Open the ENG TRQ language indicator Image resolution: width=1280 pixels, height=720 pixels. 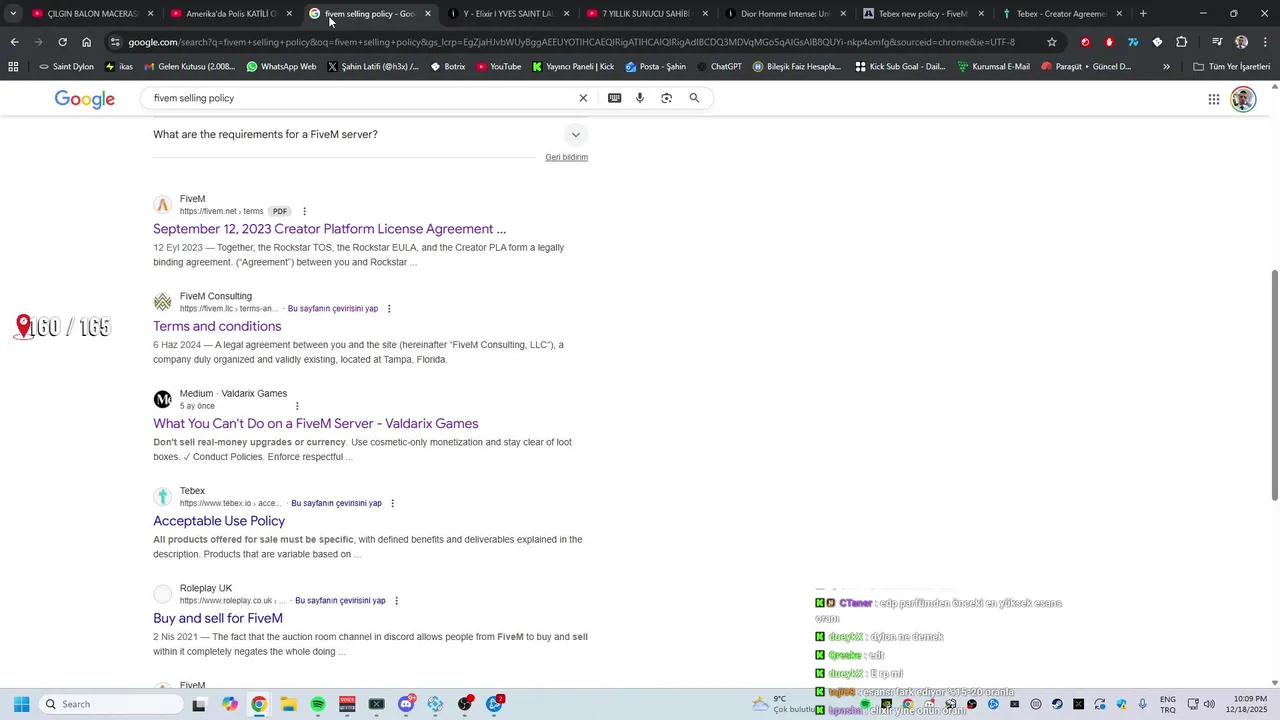click(1168, 704)
